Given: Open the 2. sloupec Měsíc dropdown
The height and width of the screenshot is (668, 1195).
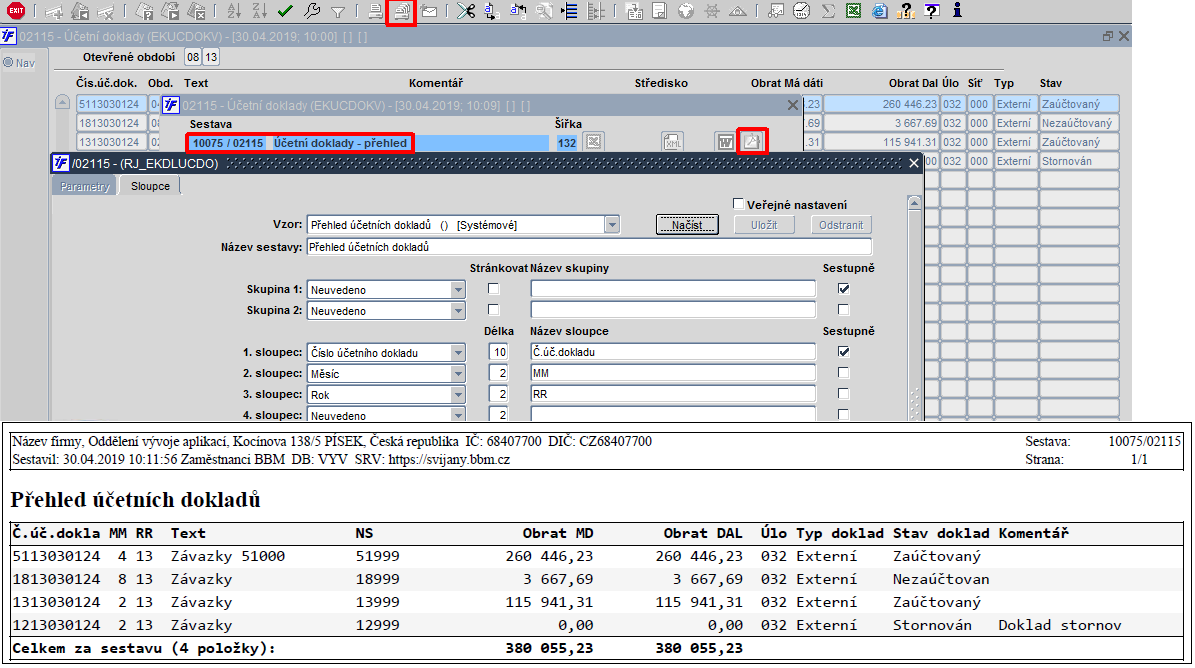Looking at the screenshot, I should (457, 374).
